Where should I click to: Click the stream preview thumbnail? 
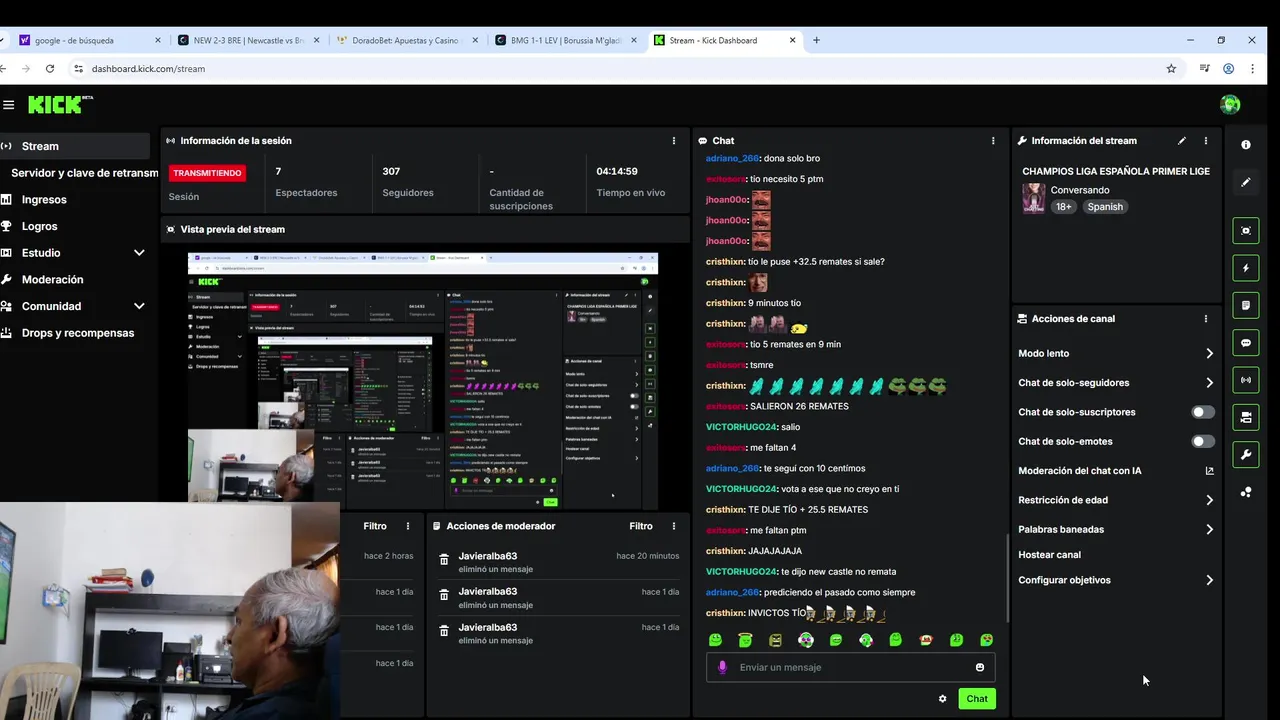(x=423, y=382)
